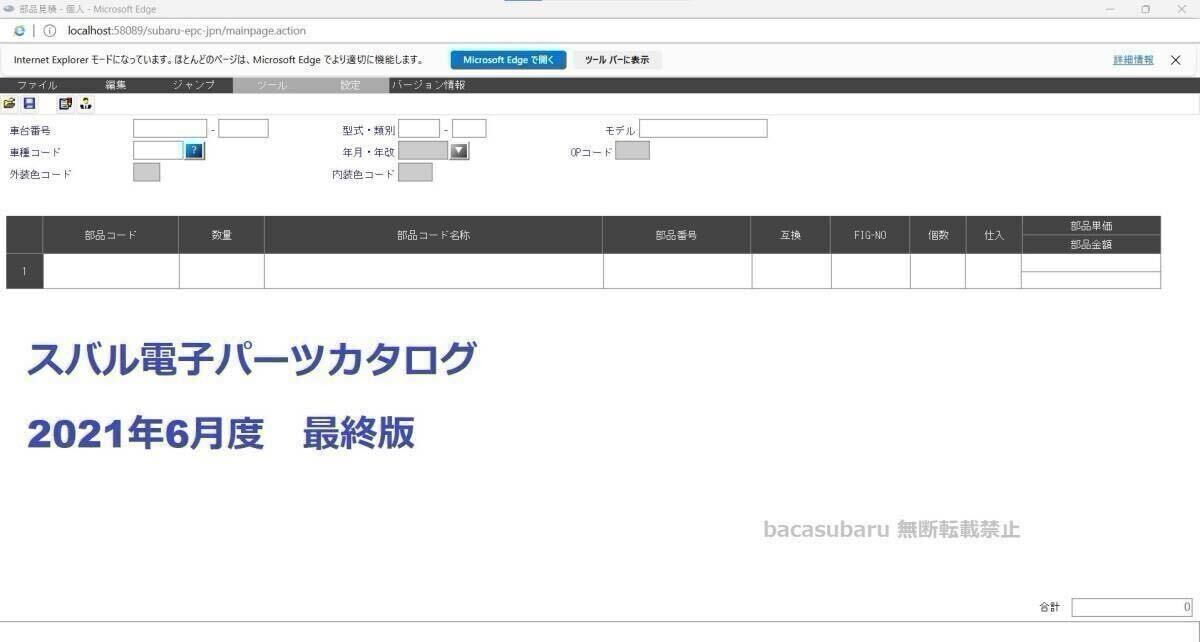This screenshot has width=1200, height=642.
Task: Click the 部品コード cell in row 1
Action: [x=111, y=271]
